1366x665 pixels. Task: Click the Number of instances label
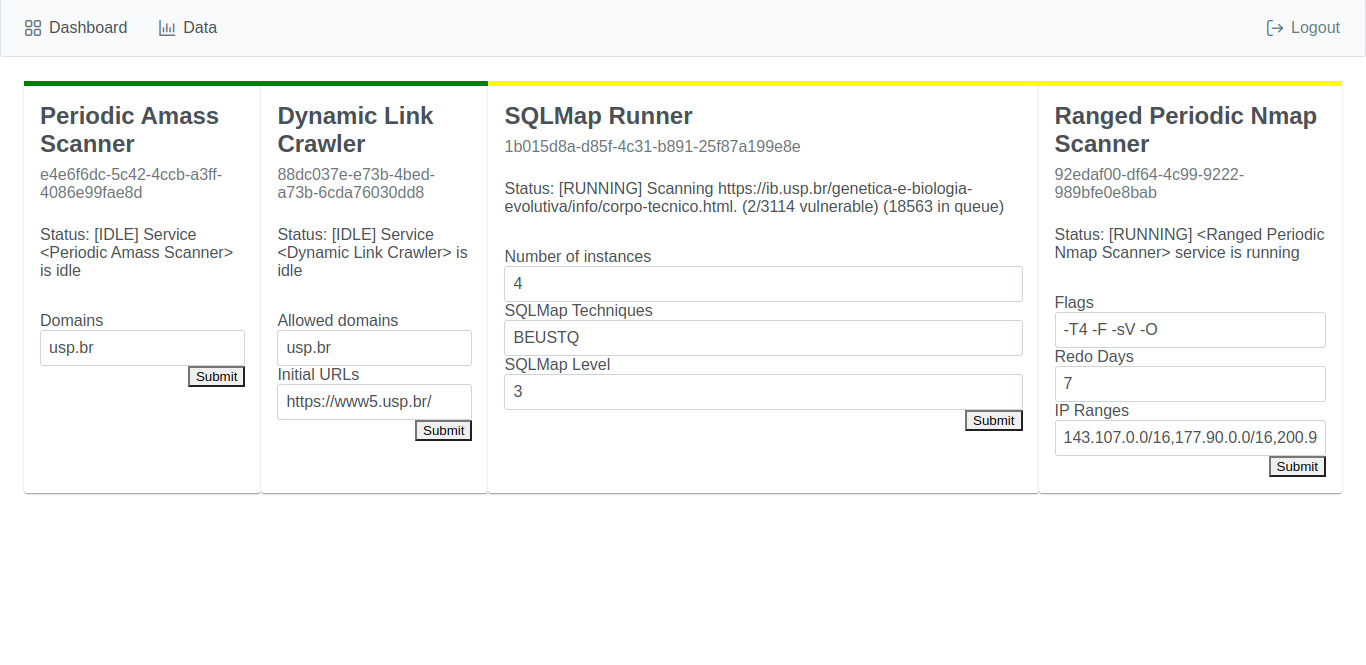(577, 257)
